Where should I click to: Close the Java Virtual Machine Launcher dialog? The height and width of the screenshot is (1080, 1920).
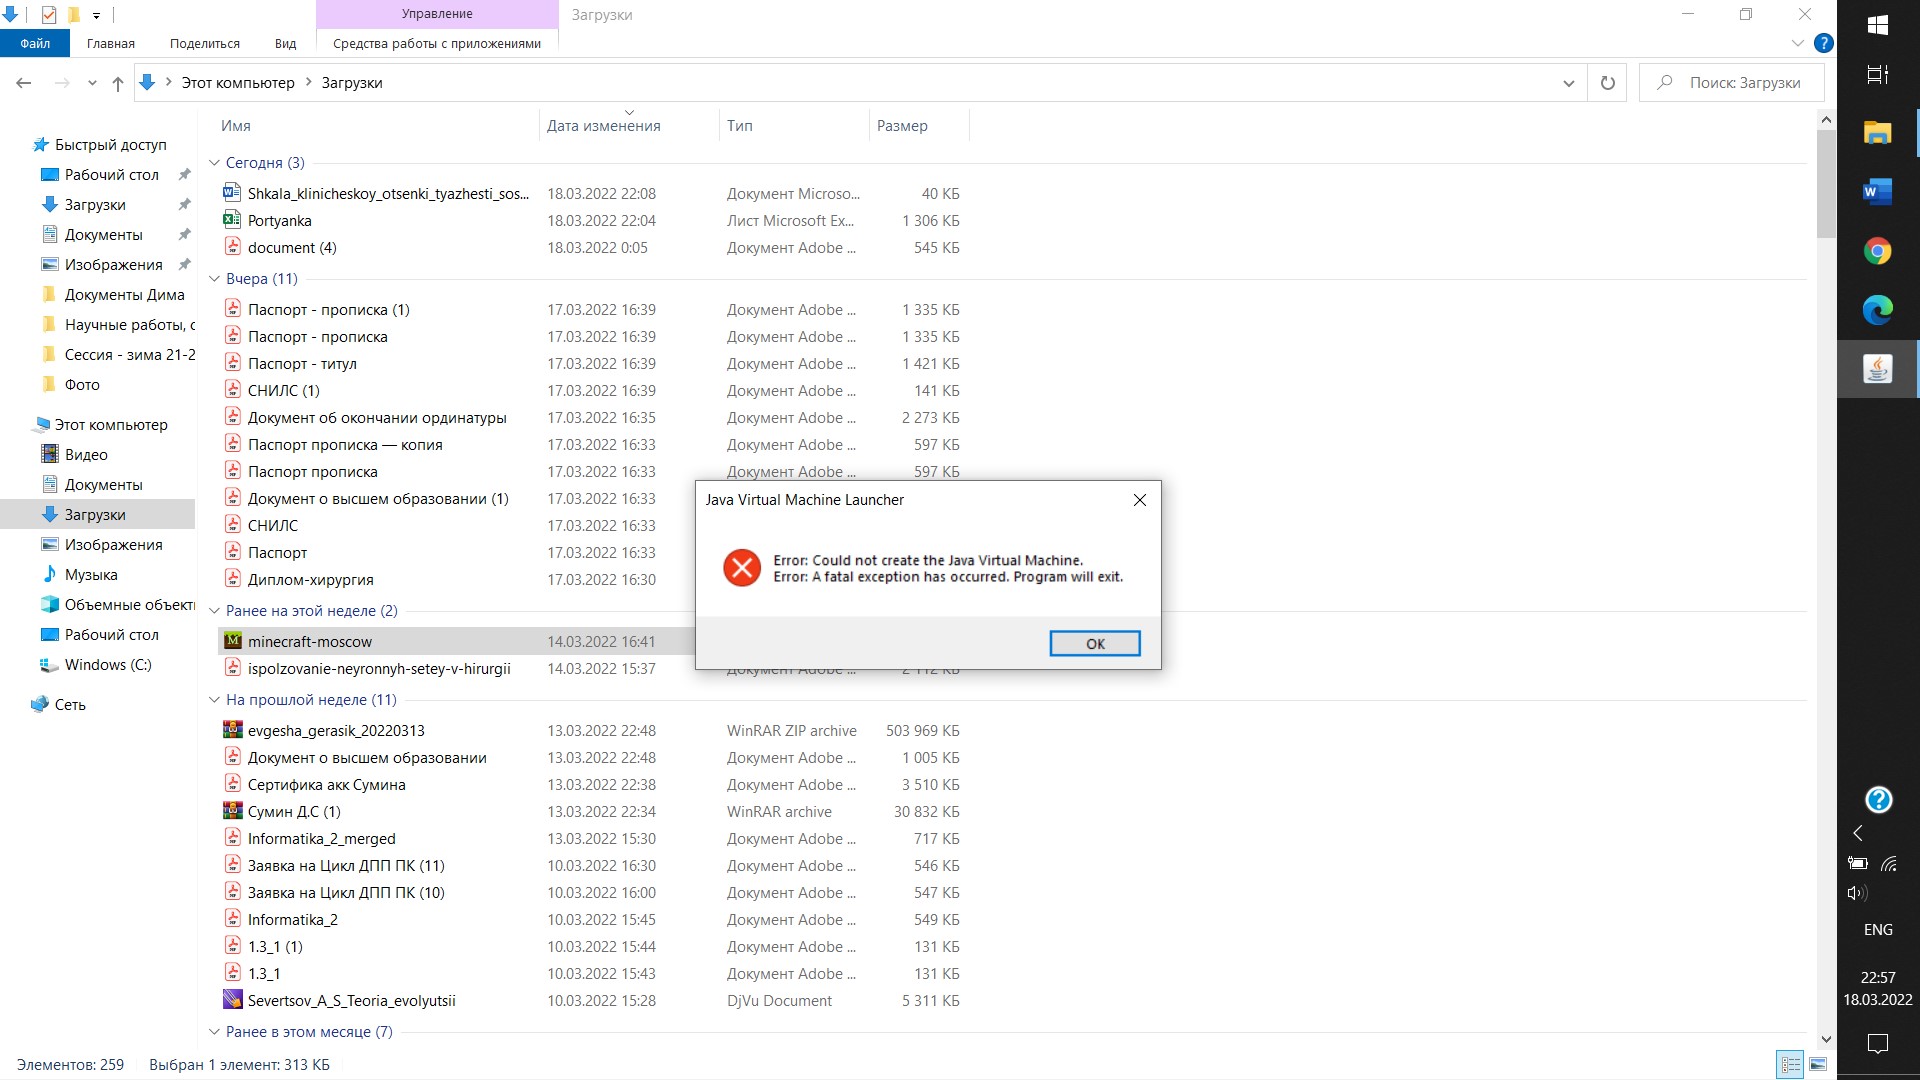tap(1139, 500)
